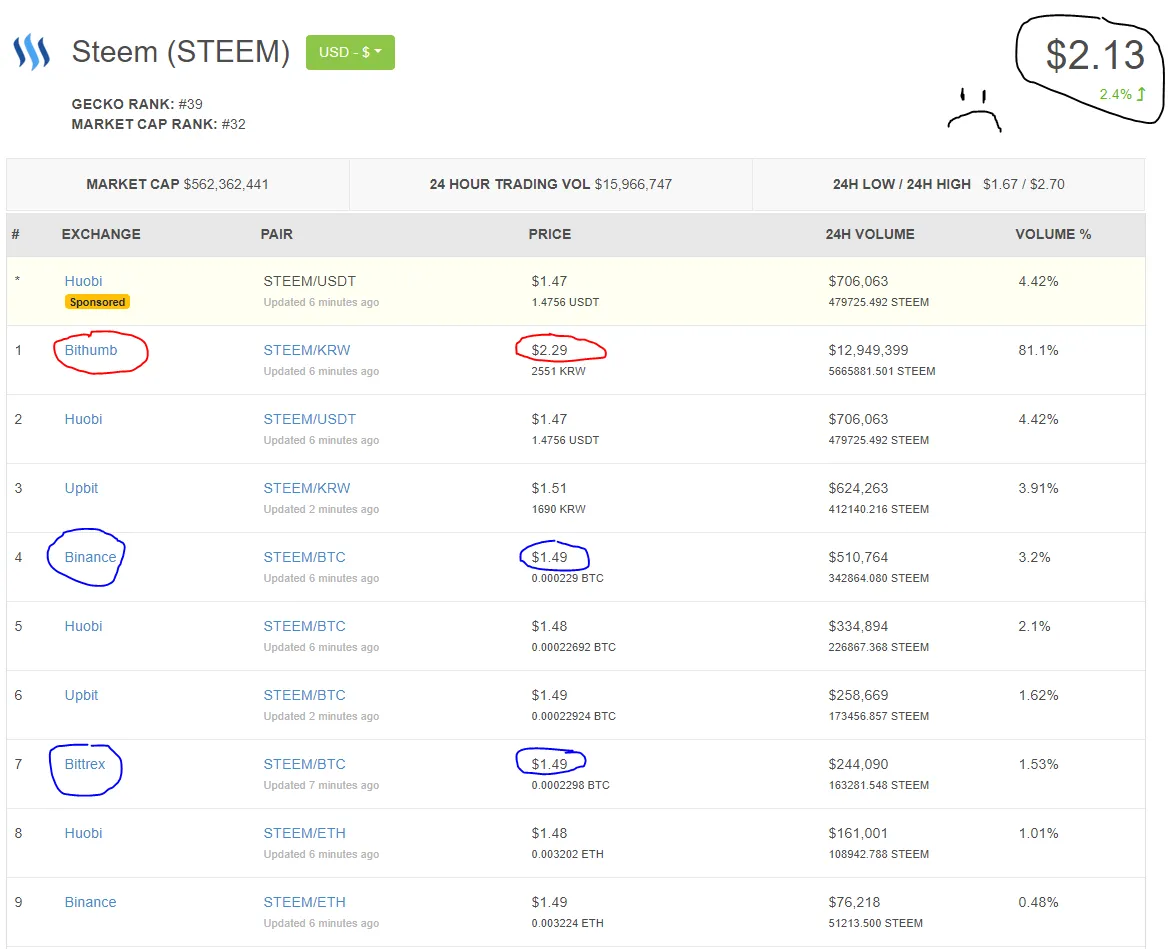Click the $334,894 volume cell
Image resolution: width=1171 pixels, height=949 pixels.
coord(858,626)
